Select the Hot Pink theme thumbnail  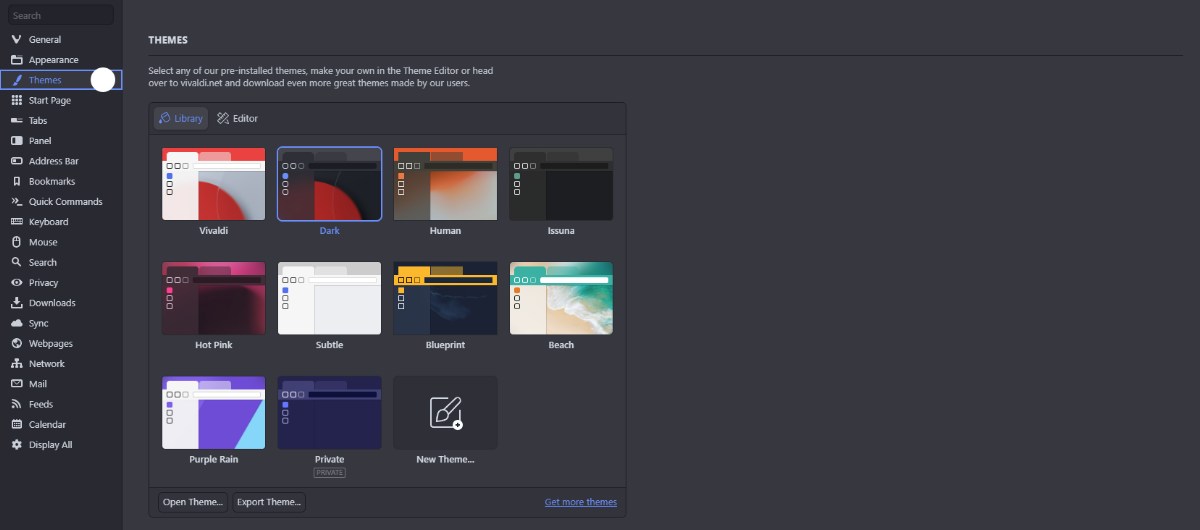click(x=213, y=298)
